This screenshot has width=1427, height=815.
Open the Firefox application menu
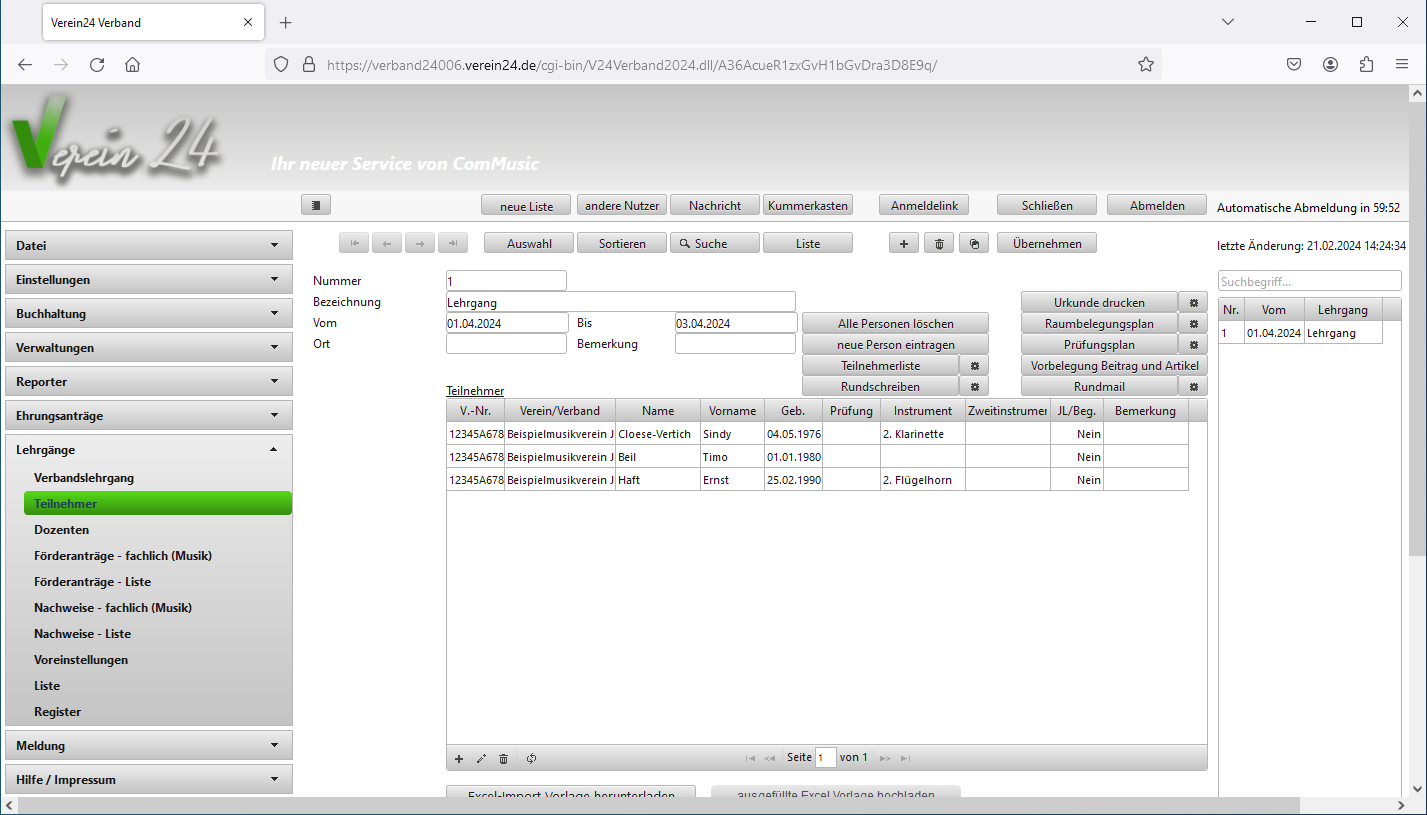pyautogui.click(x=1402, y=64)
